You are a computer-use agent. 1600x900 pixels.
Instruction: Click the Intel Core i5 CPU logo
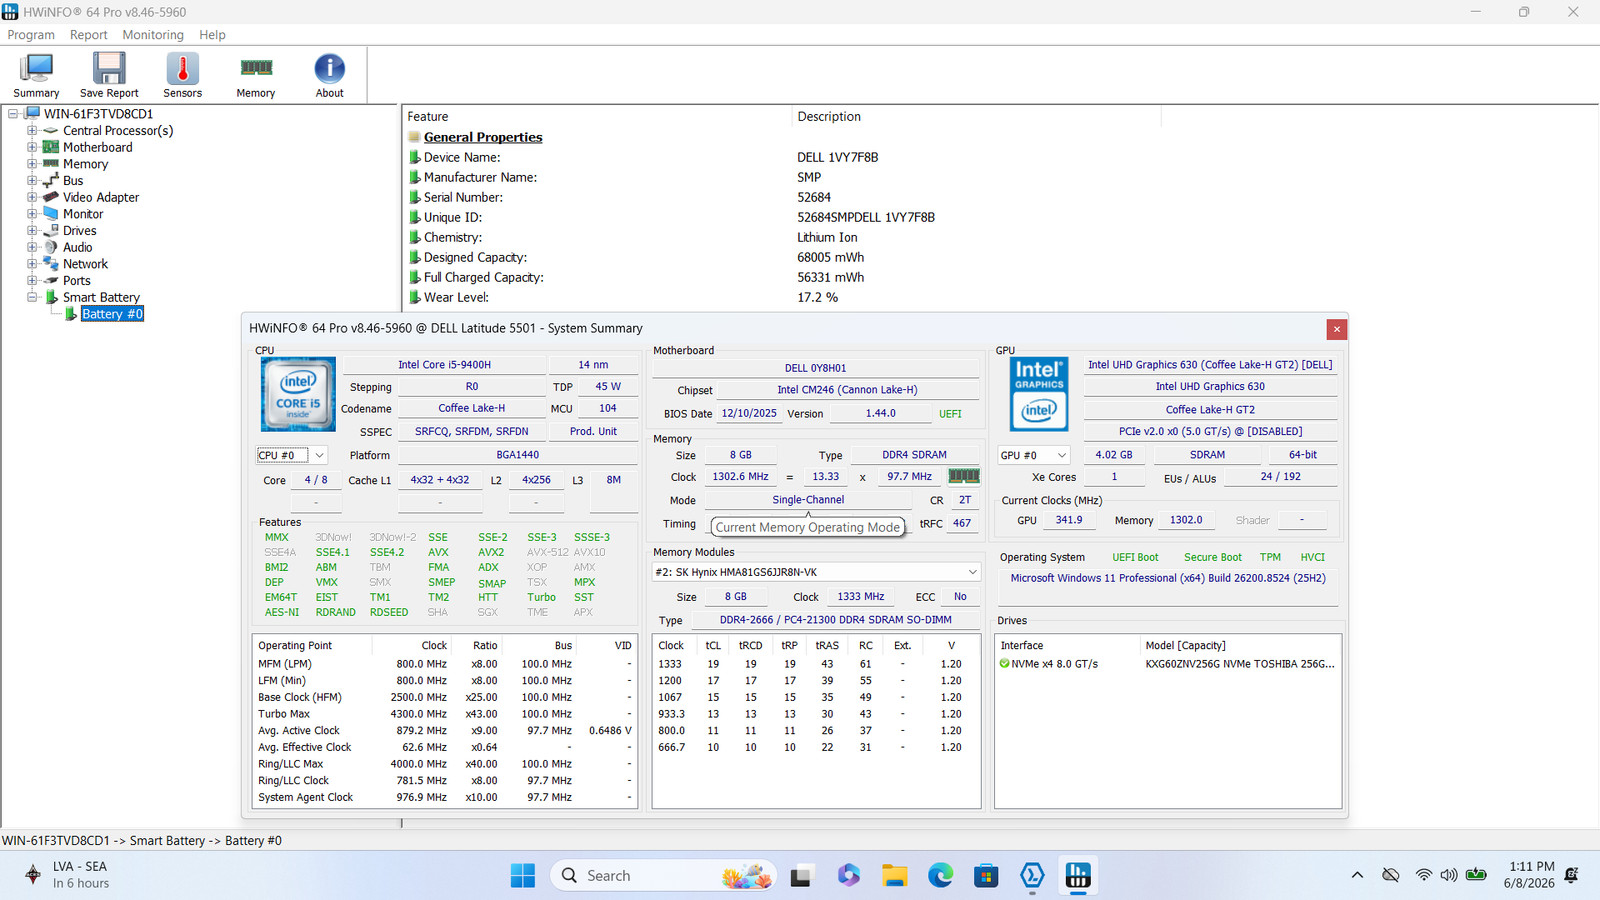click(x=298, y=394)
